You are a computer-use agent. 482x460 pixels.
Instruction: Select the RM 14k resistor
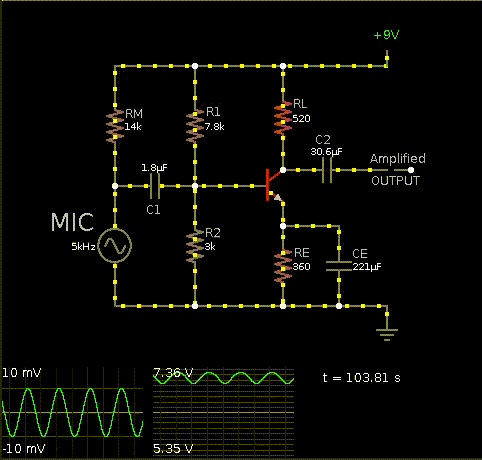[x=115, y=126]
